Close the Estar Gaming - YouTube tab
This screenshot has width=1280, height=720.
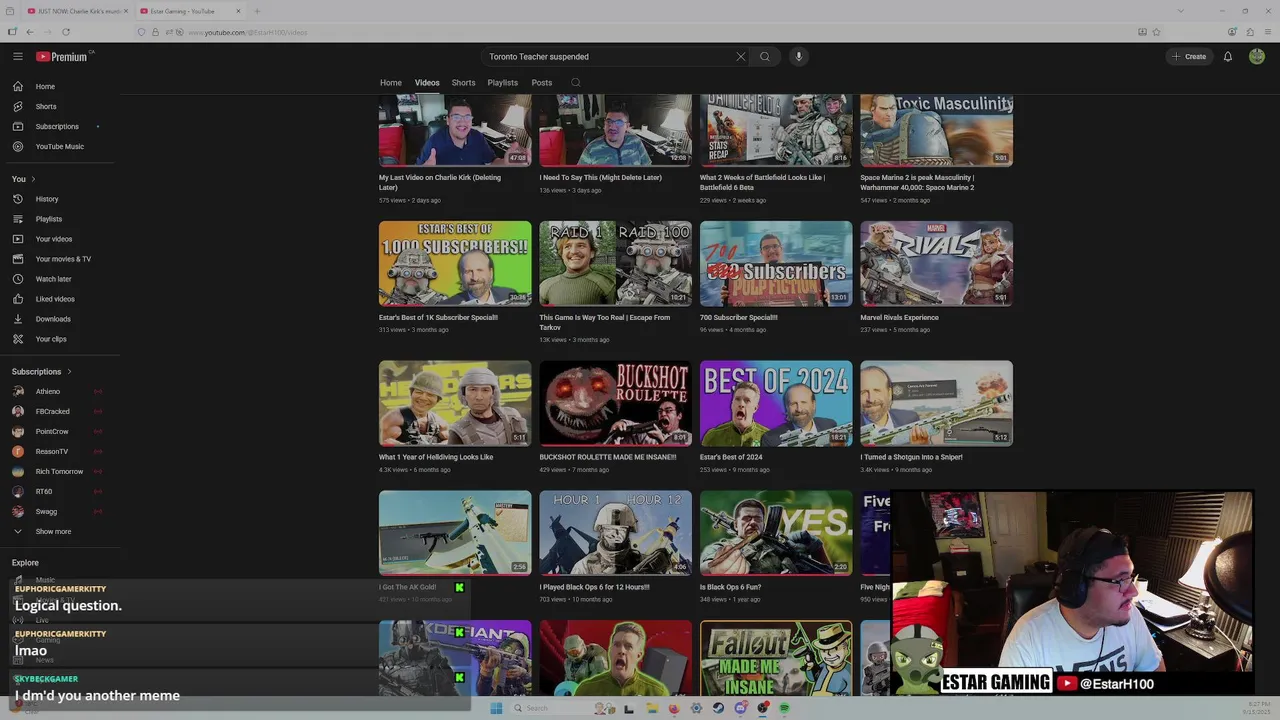238,11
